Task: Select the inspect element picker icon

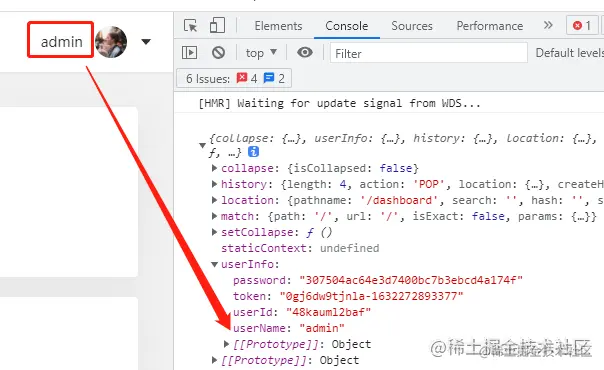Action: [x=190, y=26]
